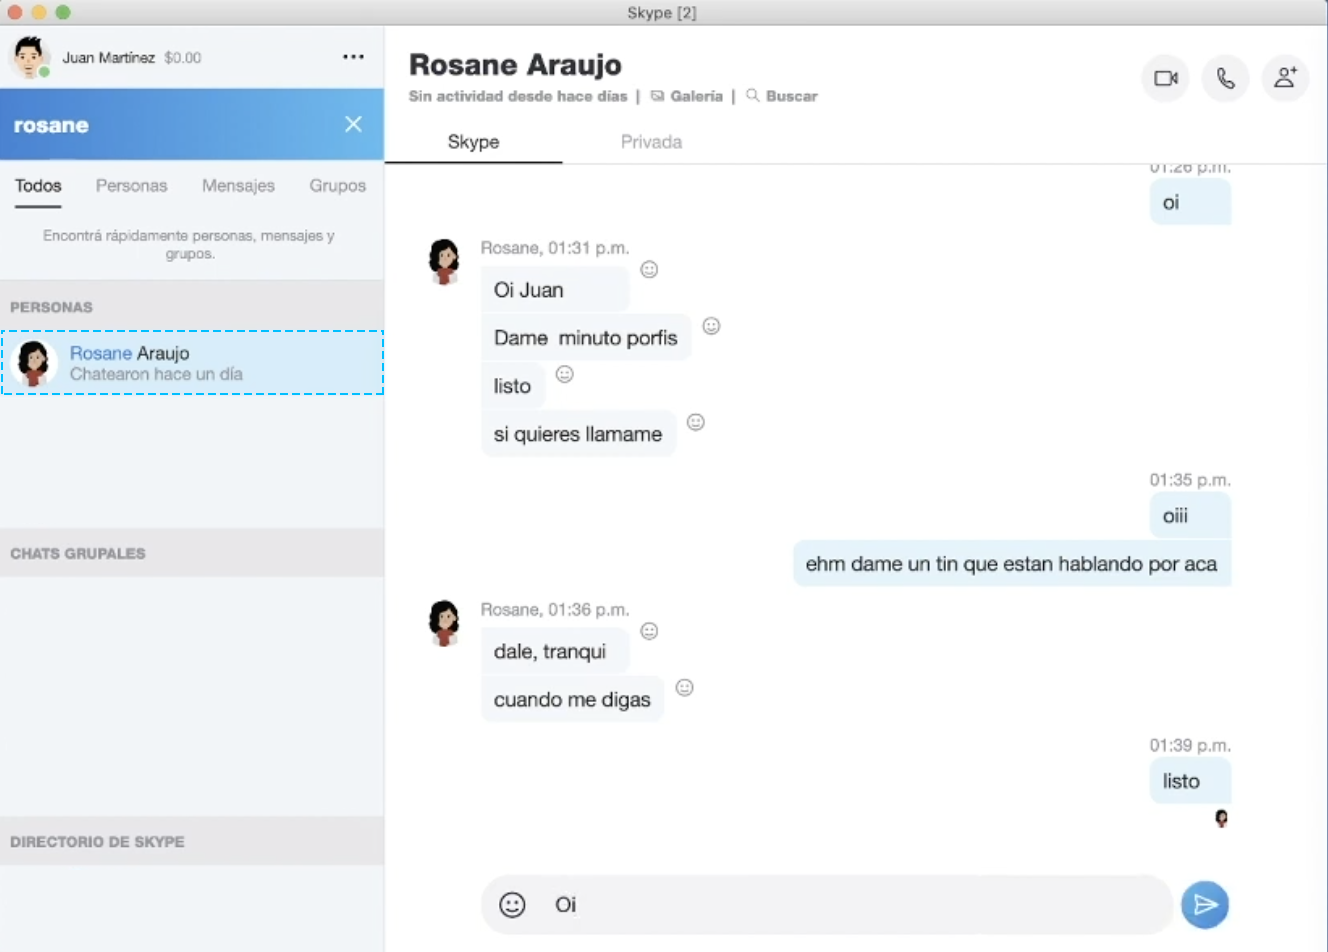The height and width of the screenshot is (952, 1328).
Task: Clear the rosane search with X
Action: tap(353, 124)
